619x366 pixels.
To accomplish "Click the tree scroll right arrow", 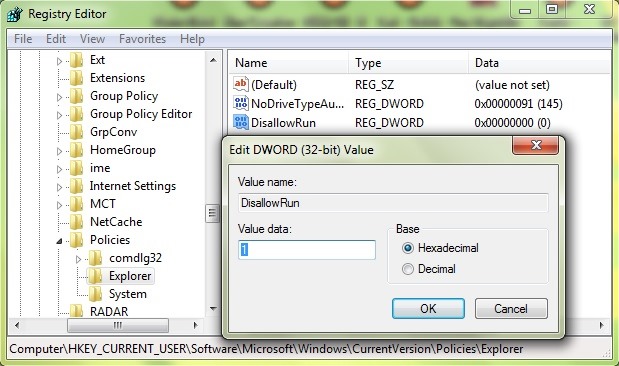I will pos(195,325).
